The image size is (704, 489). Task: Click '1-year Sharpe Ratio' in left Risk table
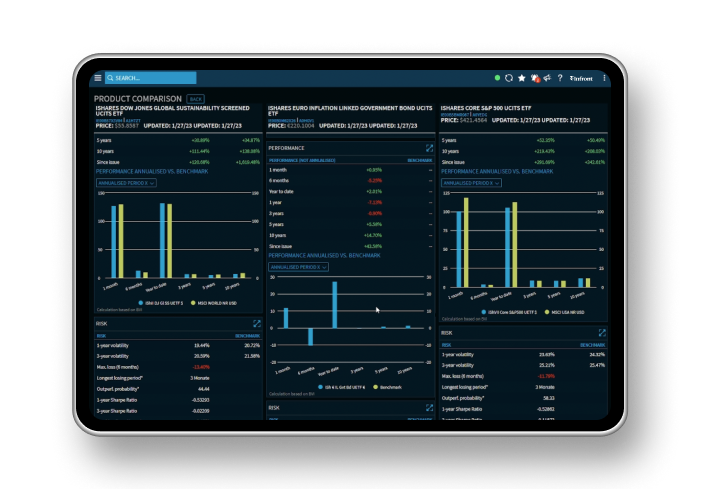117,400
